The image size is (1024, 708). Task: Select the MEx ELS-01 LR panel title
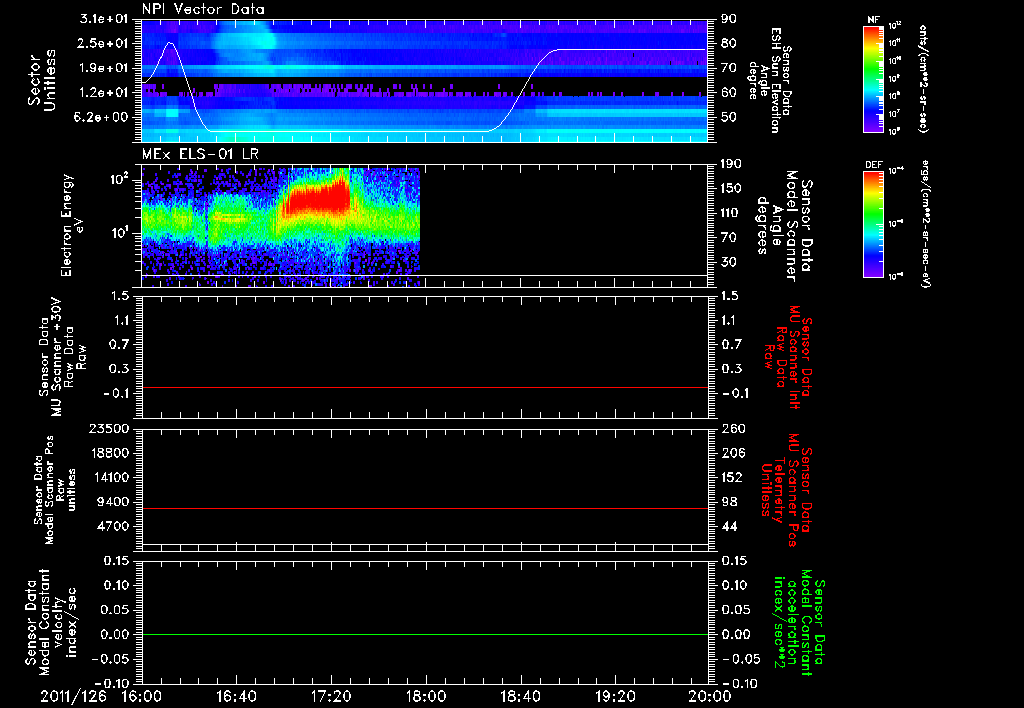[x=200, y=154]
